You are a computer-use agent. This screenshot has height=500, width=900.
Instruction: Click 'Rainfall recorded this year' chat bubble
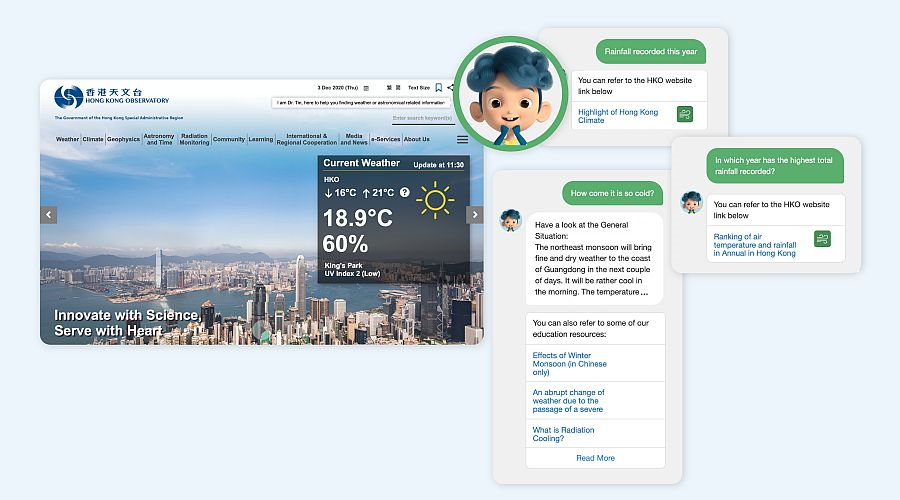point(651,52)
